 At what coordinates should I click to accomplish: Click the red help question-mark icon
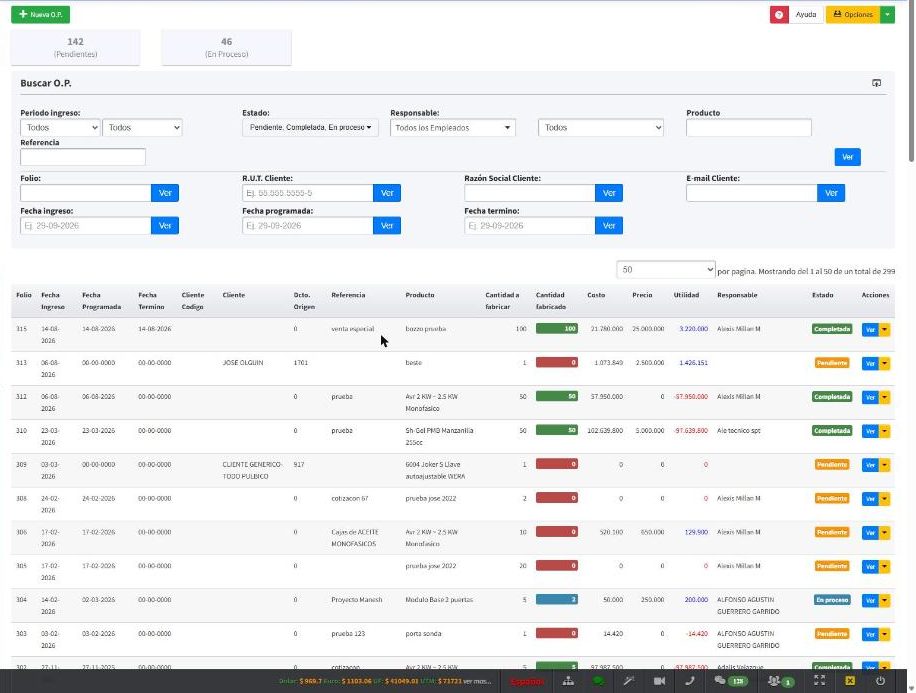coord(779,15)
